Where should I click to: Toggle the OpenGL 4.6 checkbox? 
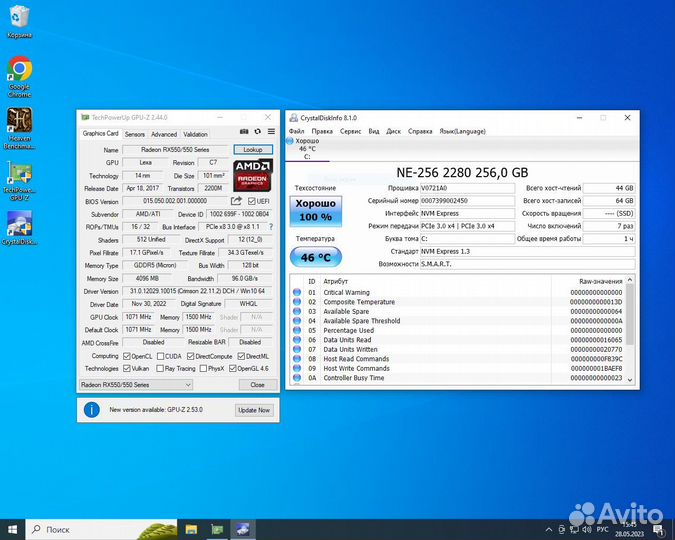[232, 368]
